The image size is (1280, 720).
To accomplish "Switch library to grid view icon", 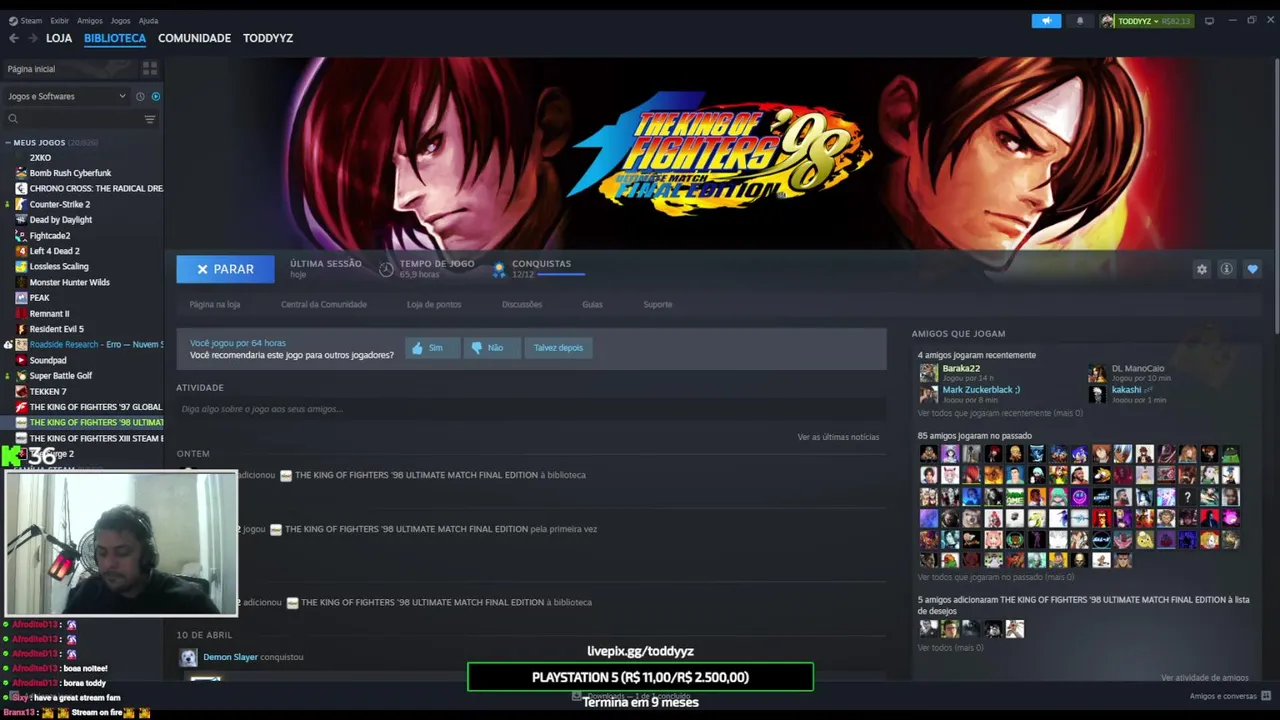I will 150,69.
